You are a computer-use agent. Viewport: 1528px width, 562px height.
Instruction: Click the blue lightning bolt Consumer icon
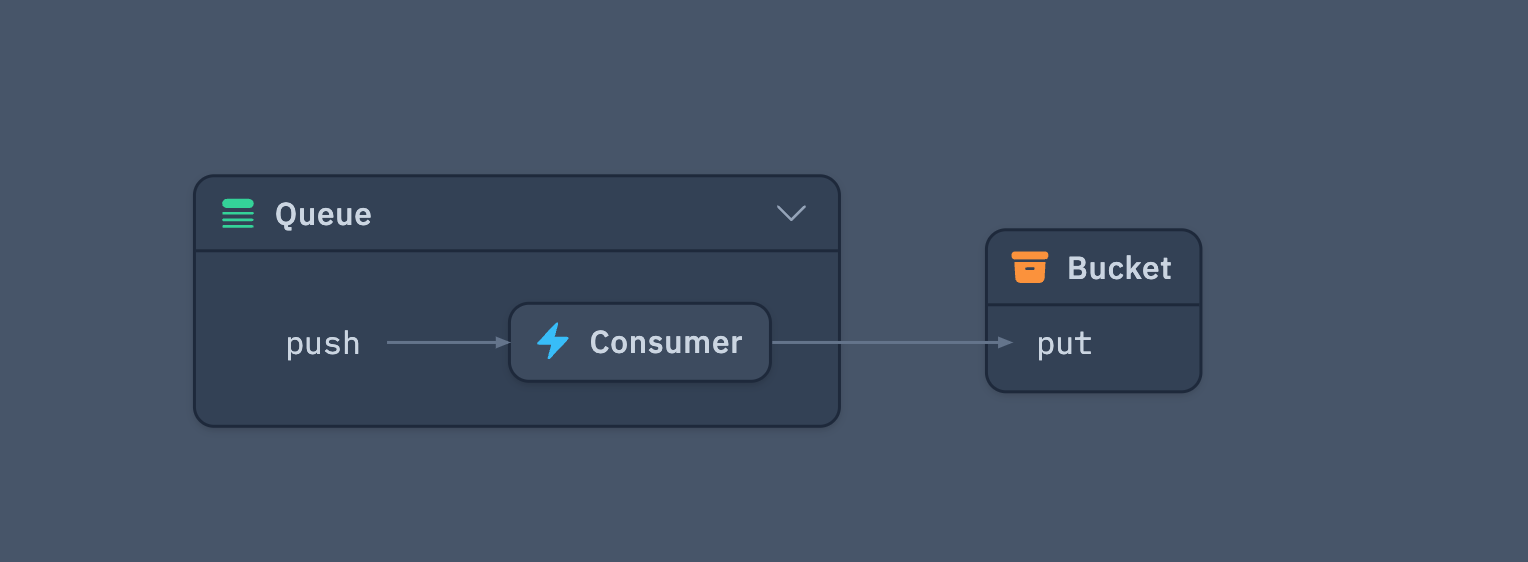(x=553, y=342)
